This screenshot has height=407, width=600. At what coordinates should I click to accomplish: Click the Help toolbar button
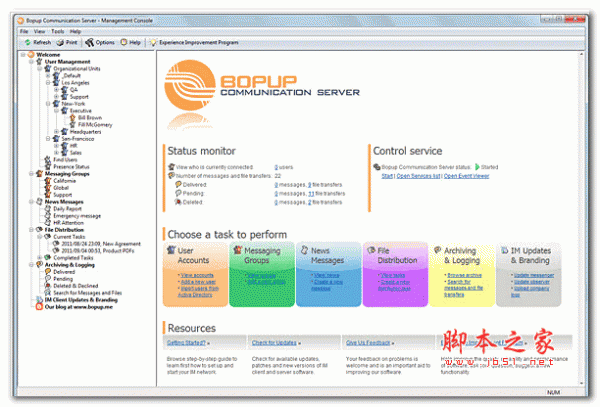click(x=130, y=42)
